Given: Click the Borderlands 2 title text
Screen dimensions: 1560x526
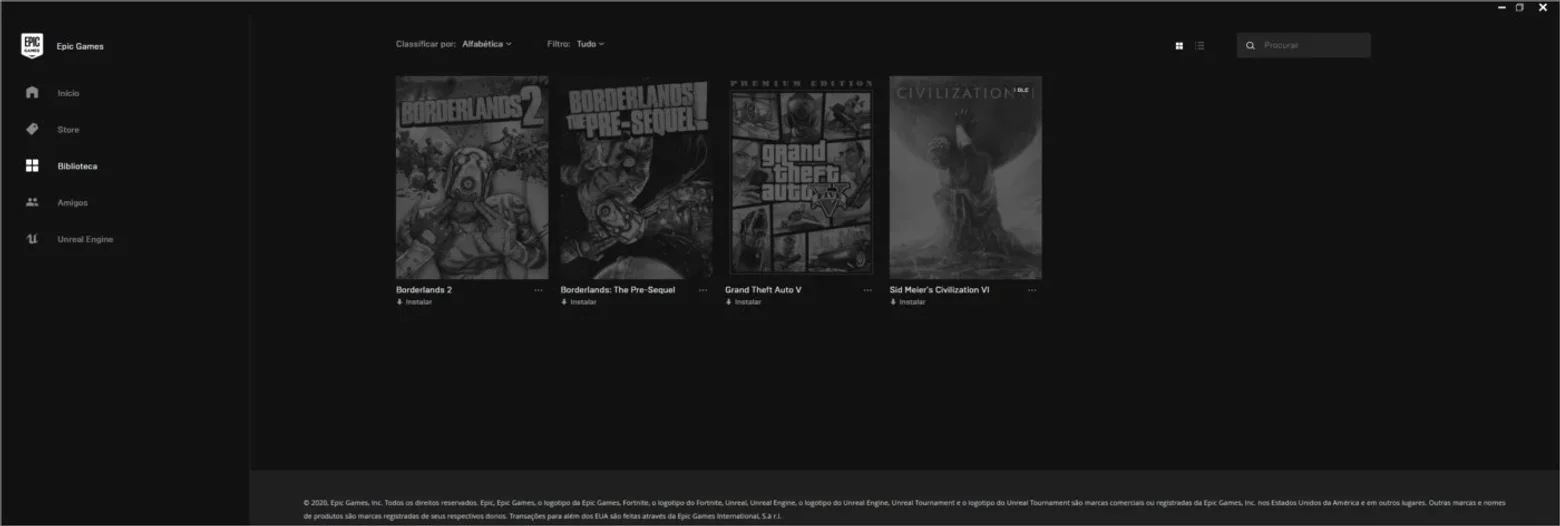Looking at the screenshot, I should click(x=424, y=290).
